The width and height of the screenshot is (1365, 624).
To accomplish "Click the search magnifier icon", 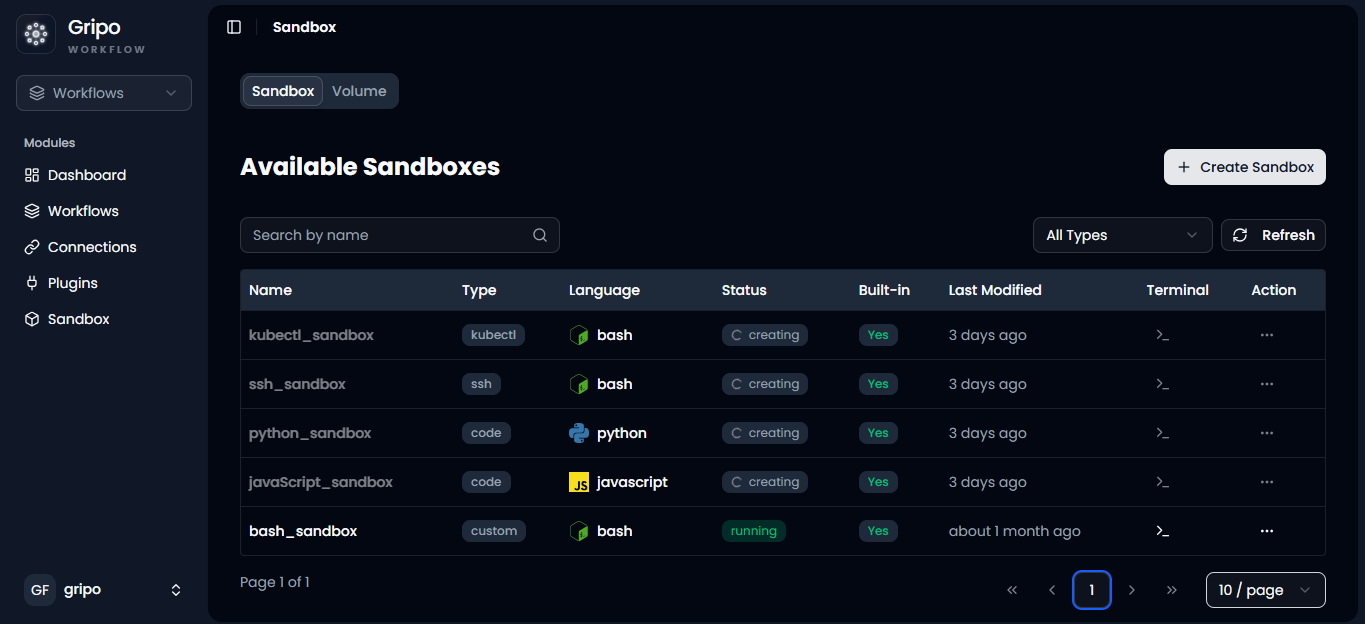I will pos(540,235).
